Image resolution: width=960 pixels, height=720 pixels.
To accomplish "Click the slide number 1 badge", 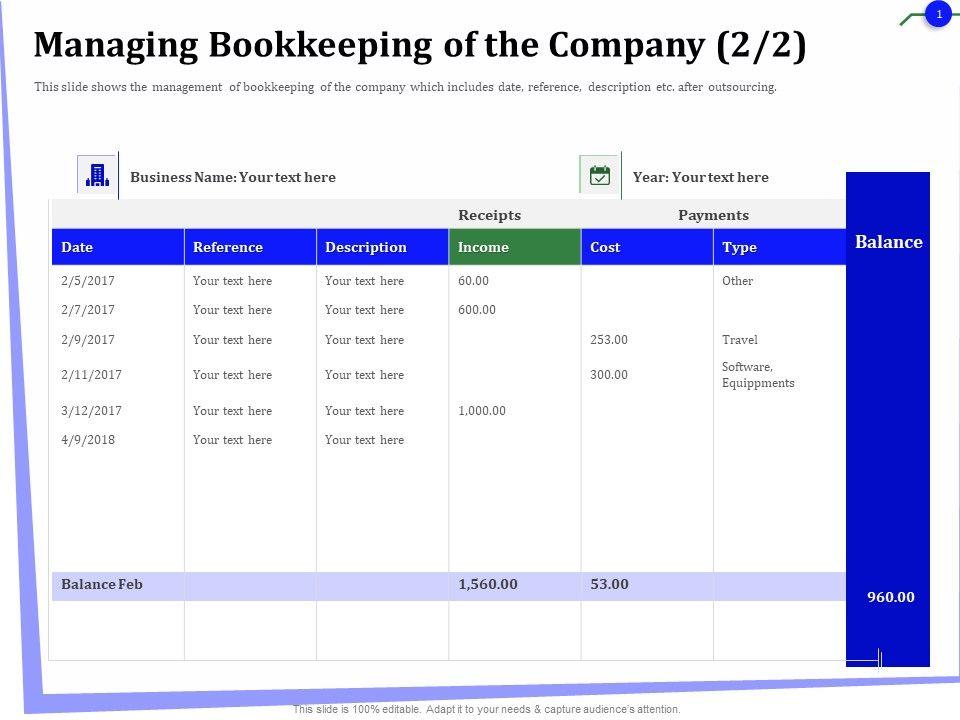I will [938, 14].
